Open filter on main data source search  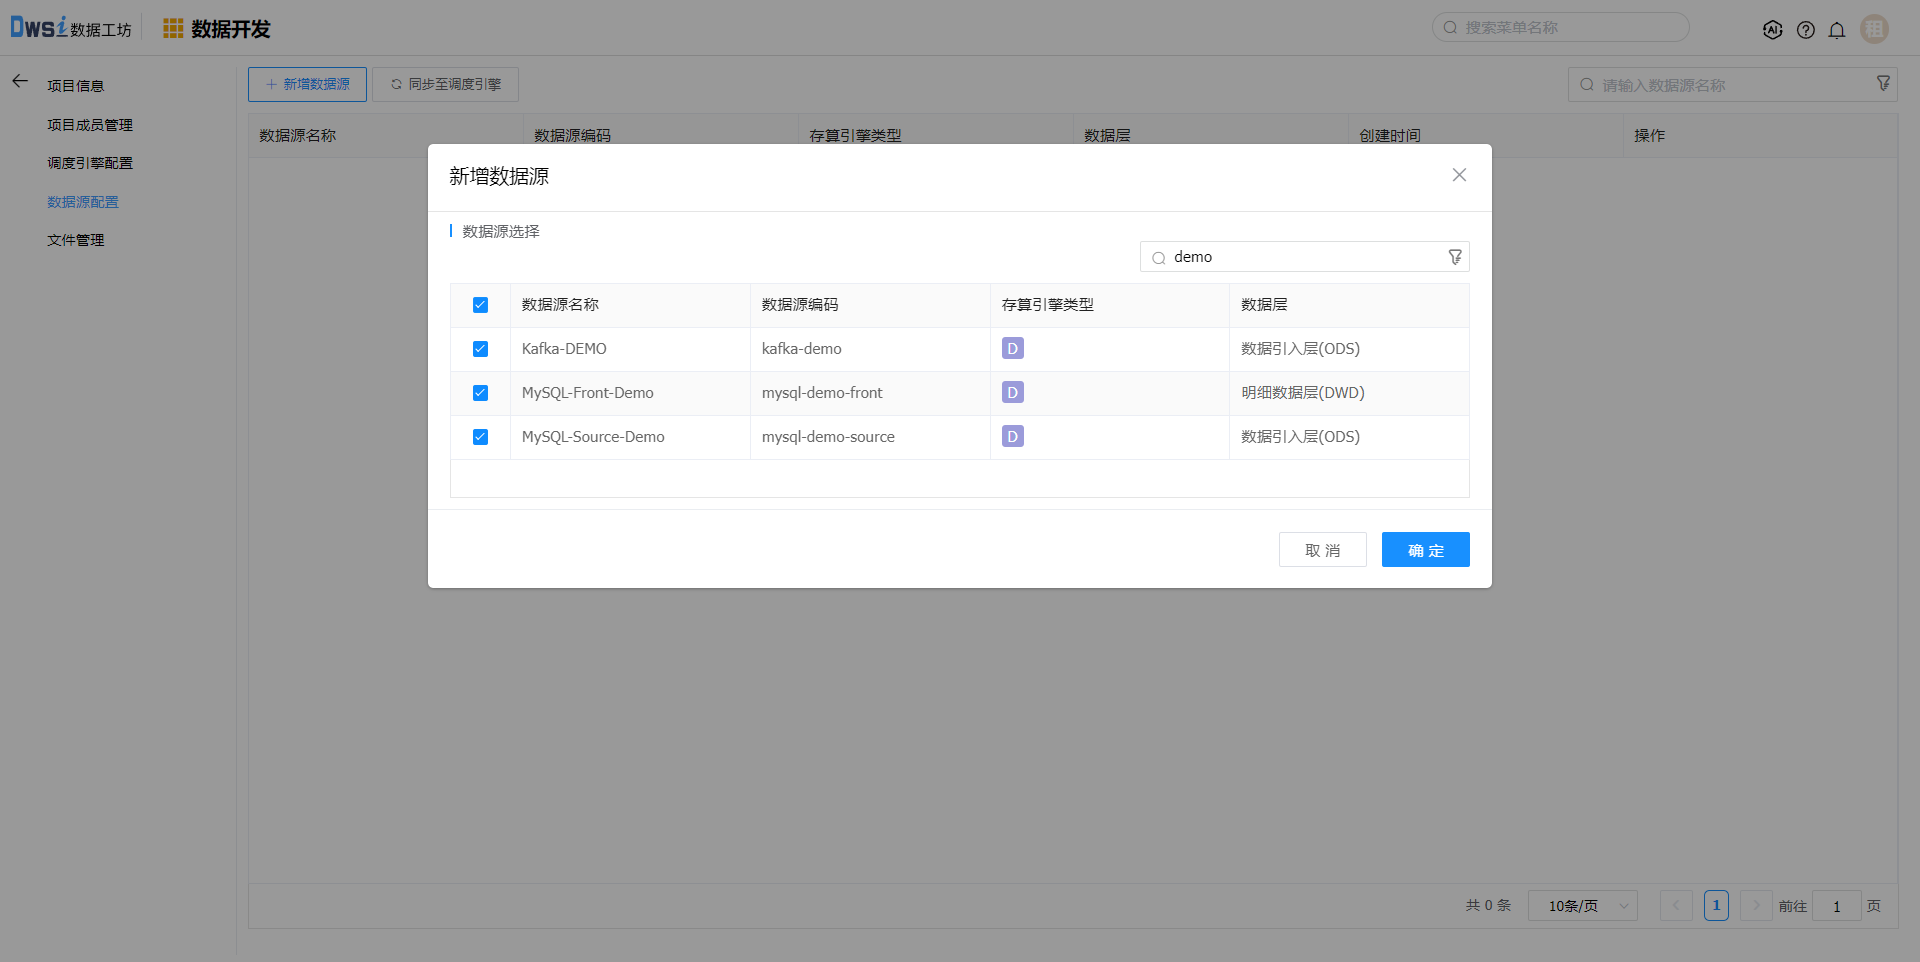[x=1883, y=84]
